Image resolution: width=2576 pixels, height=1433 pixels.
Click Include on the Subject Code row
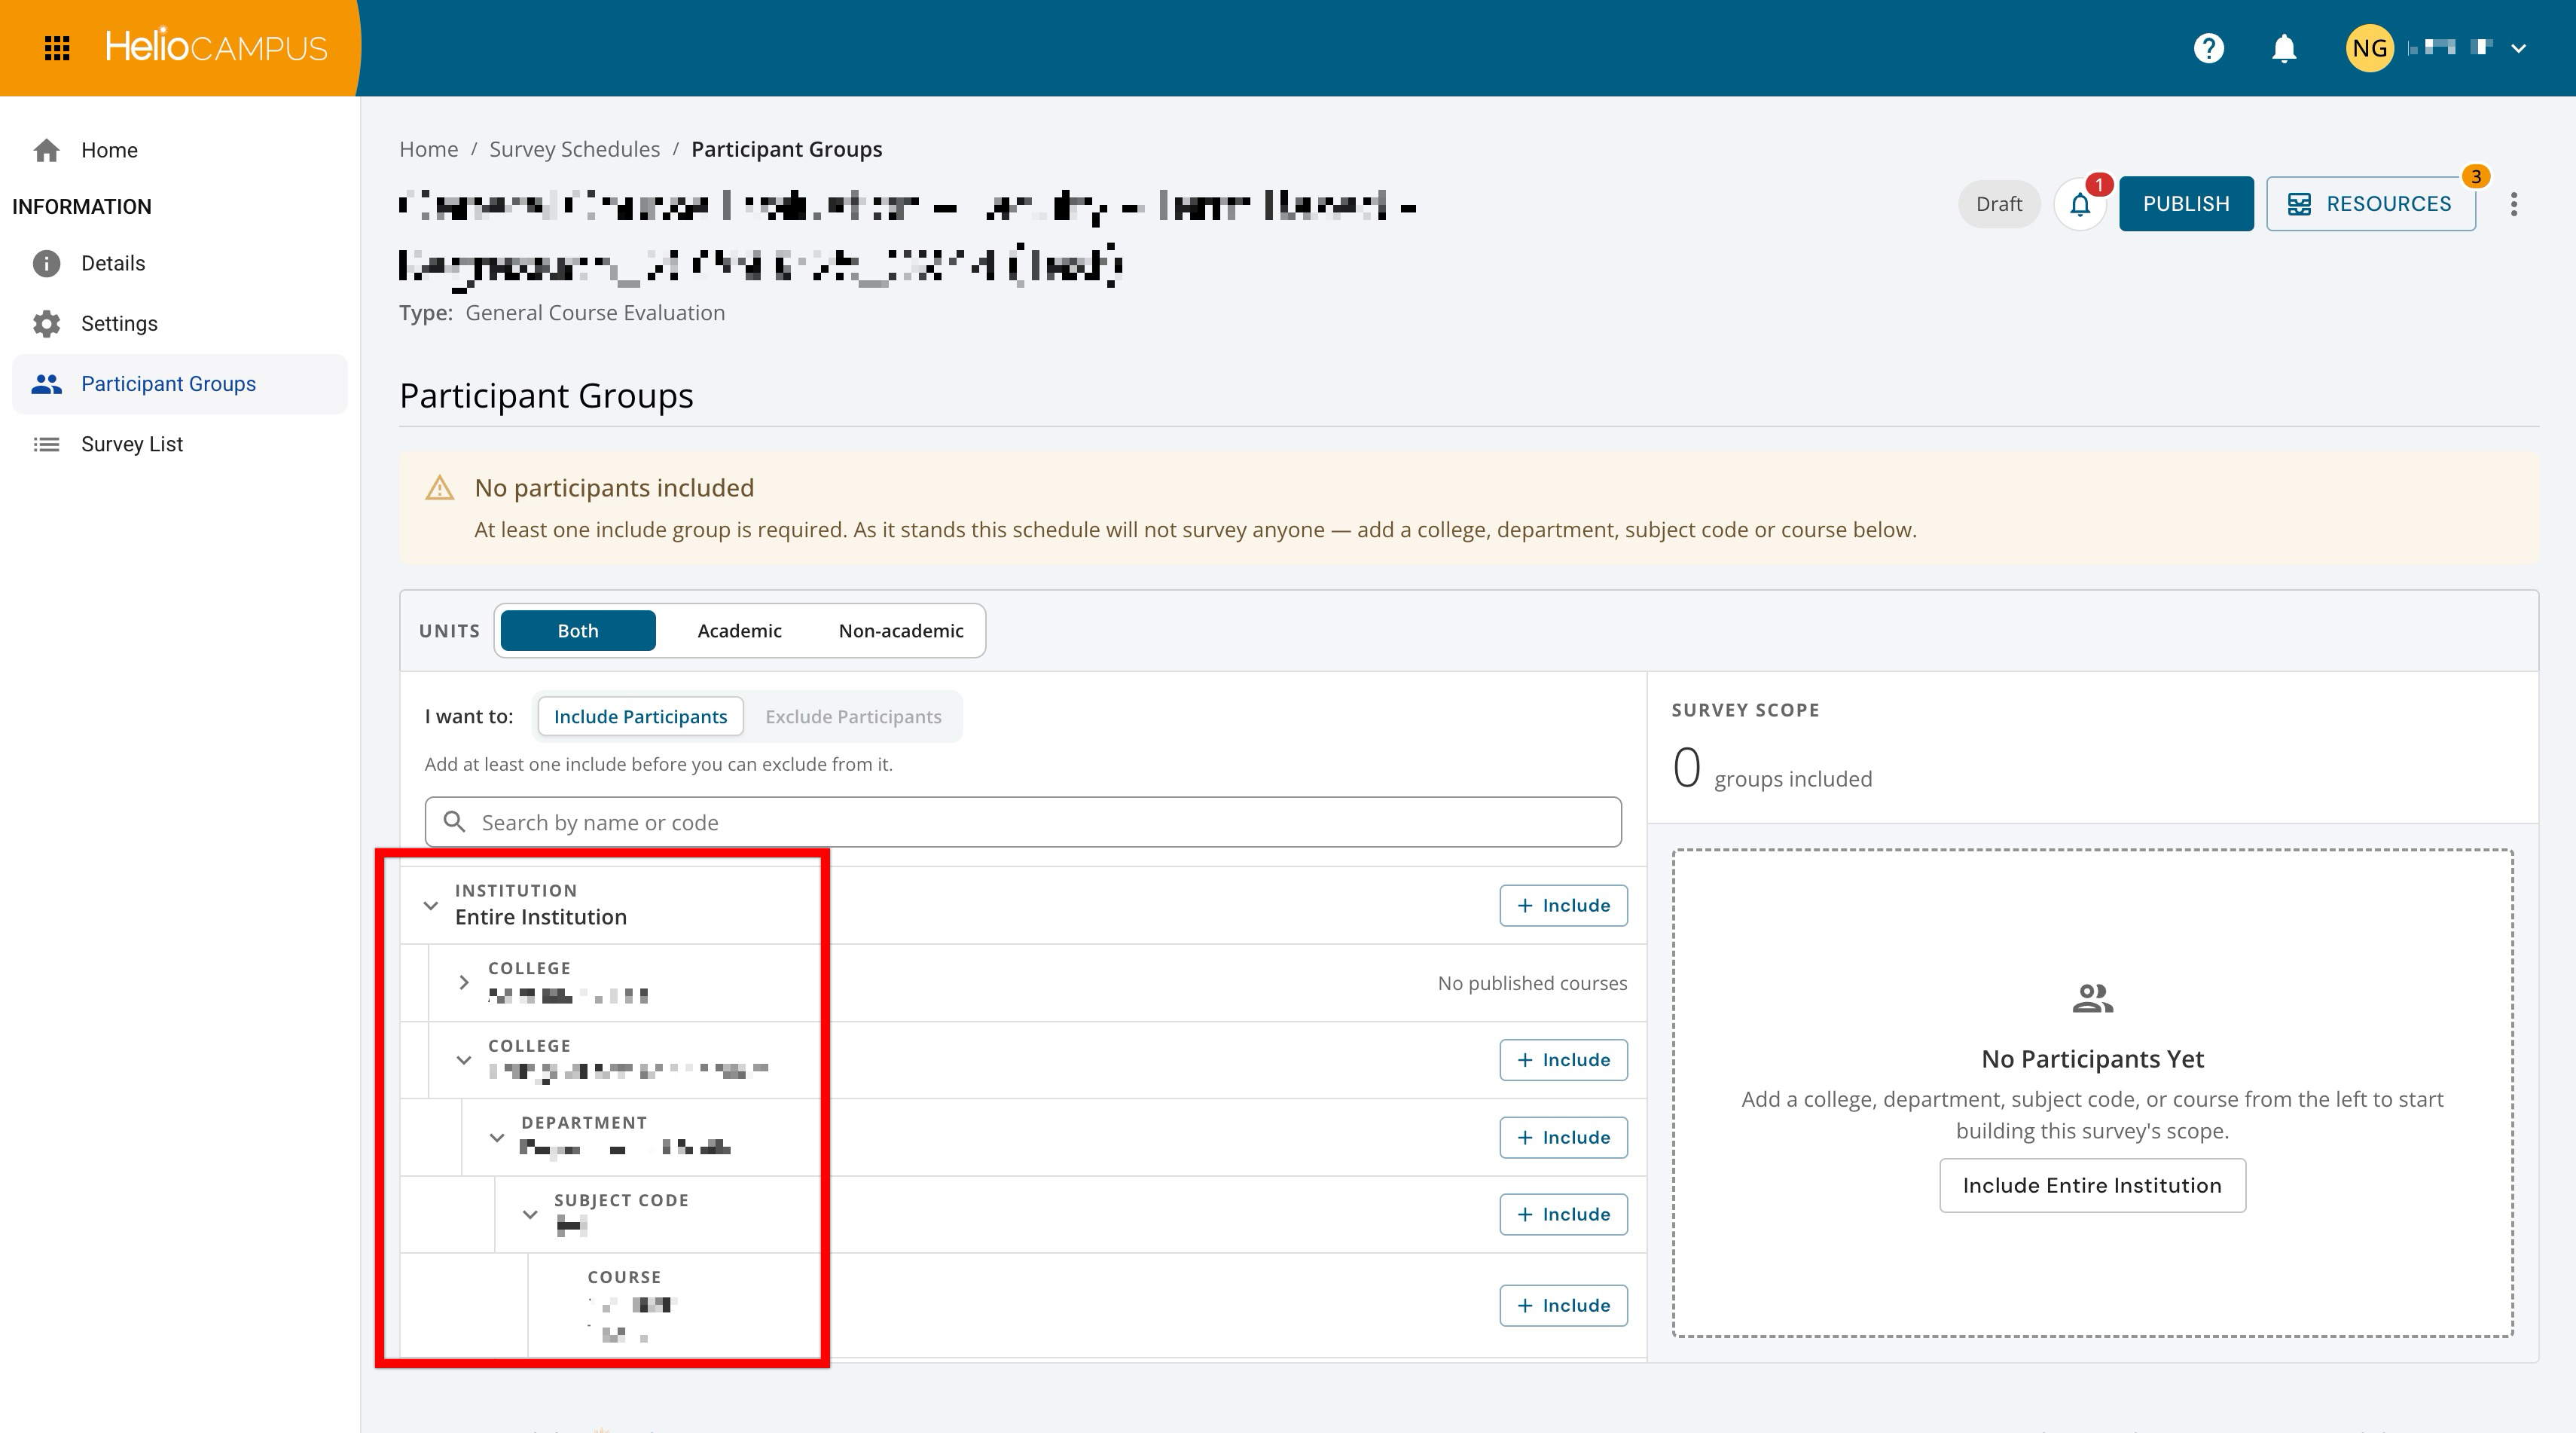pos(1563,1214)
